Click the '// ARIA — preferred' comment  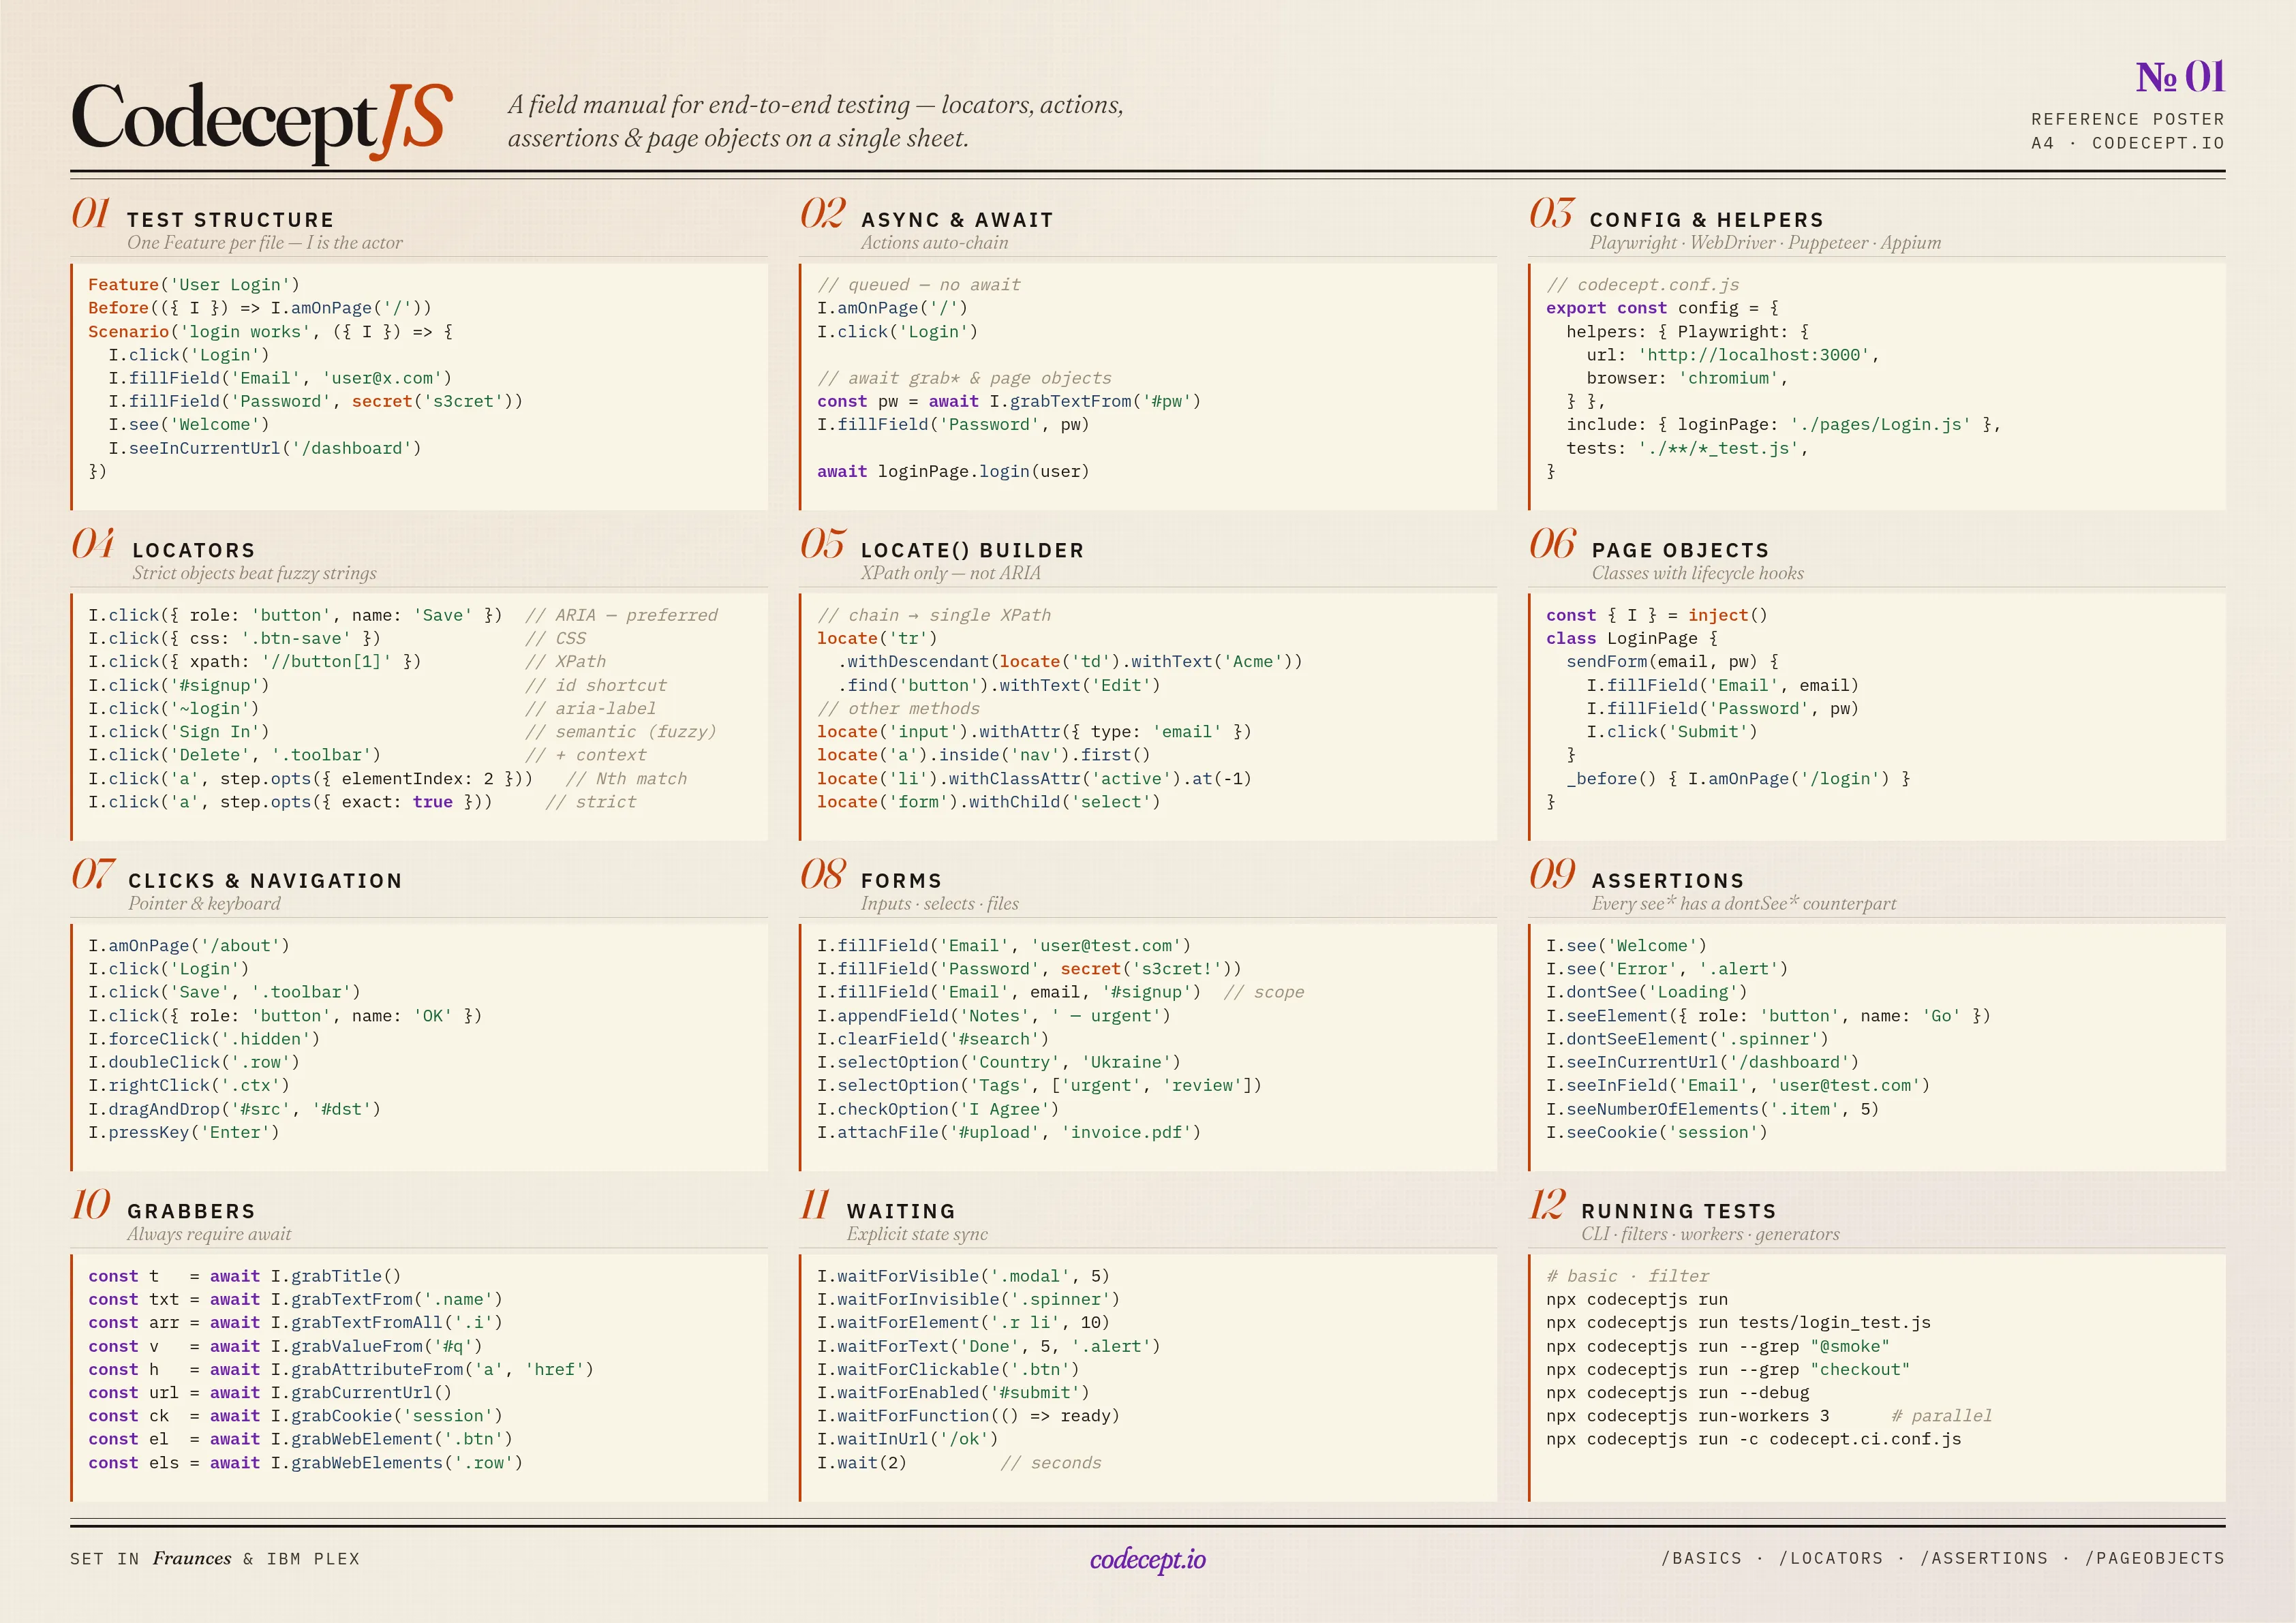621,615
